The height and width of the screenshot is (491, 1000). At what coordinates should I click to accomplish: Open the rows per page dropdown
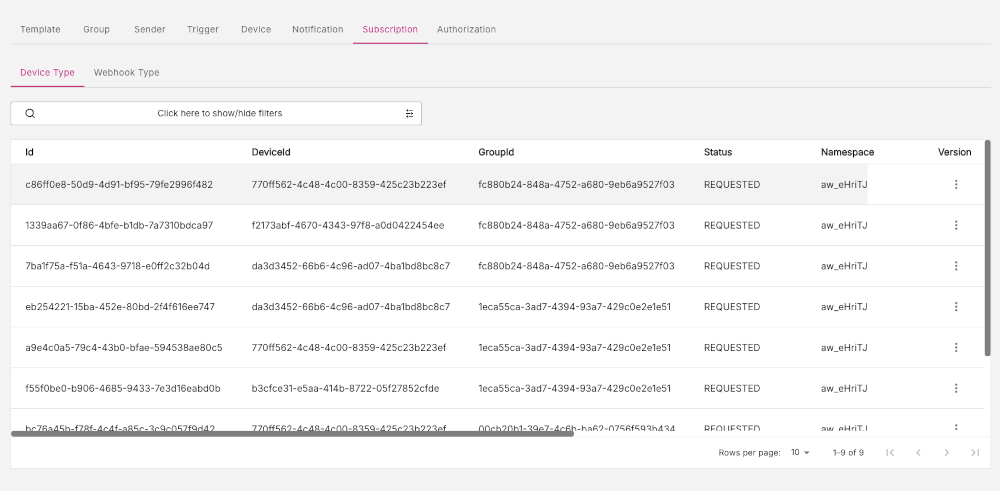tap(800, 453)
